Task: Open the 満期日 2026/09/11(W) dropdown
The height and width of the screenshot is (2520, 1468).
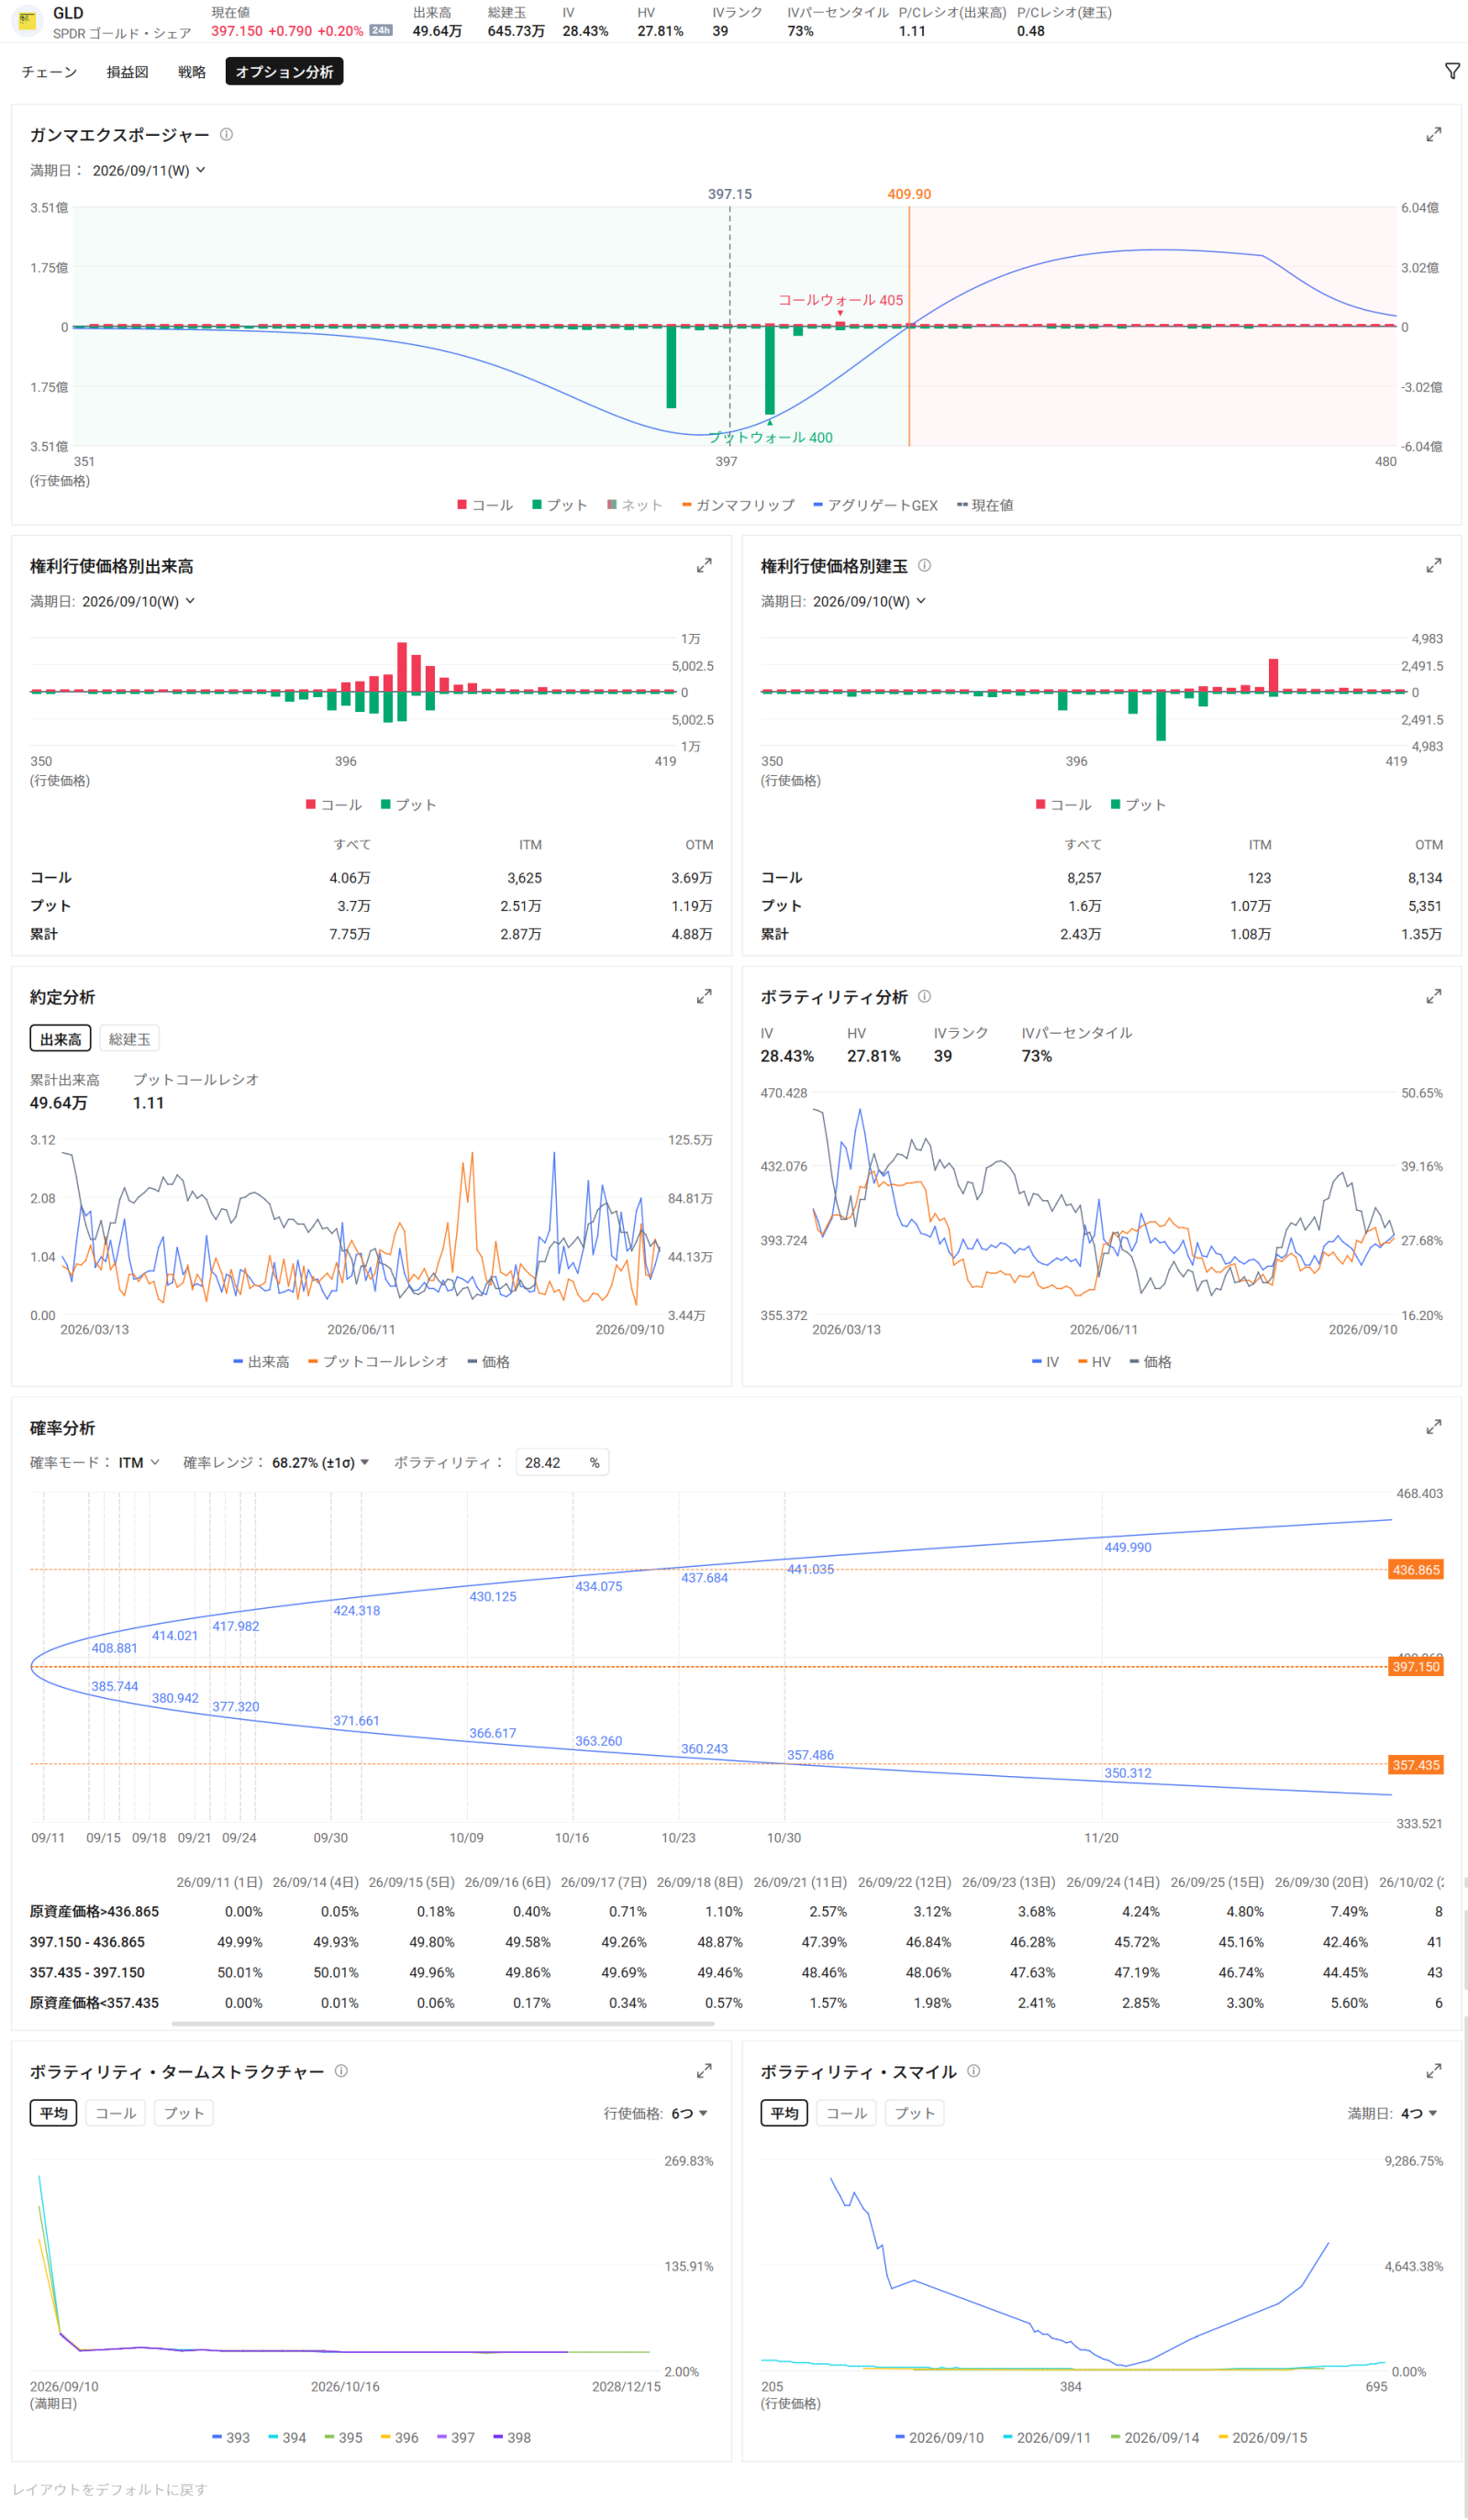Action: [x=148, y=170]
